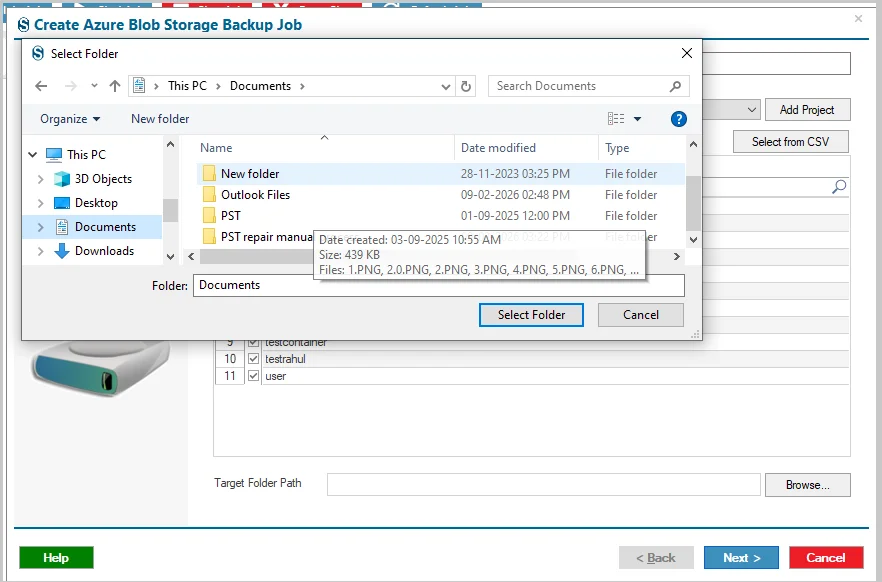Confirm with the Select Folder button
This screenshot has width=882, height=582.
(x=531, y=315)
